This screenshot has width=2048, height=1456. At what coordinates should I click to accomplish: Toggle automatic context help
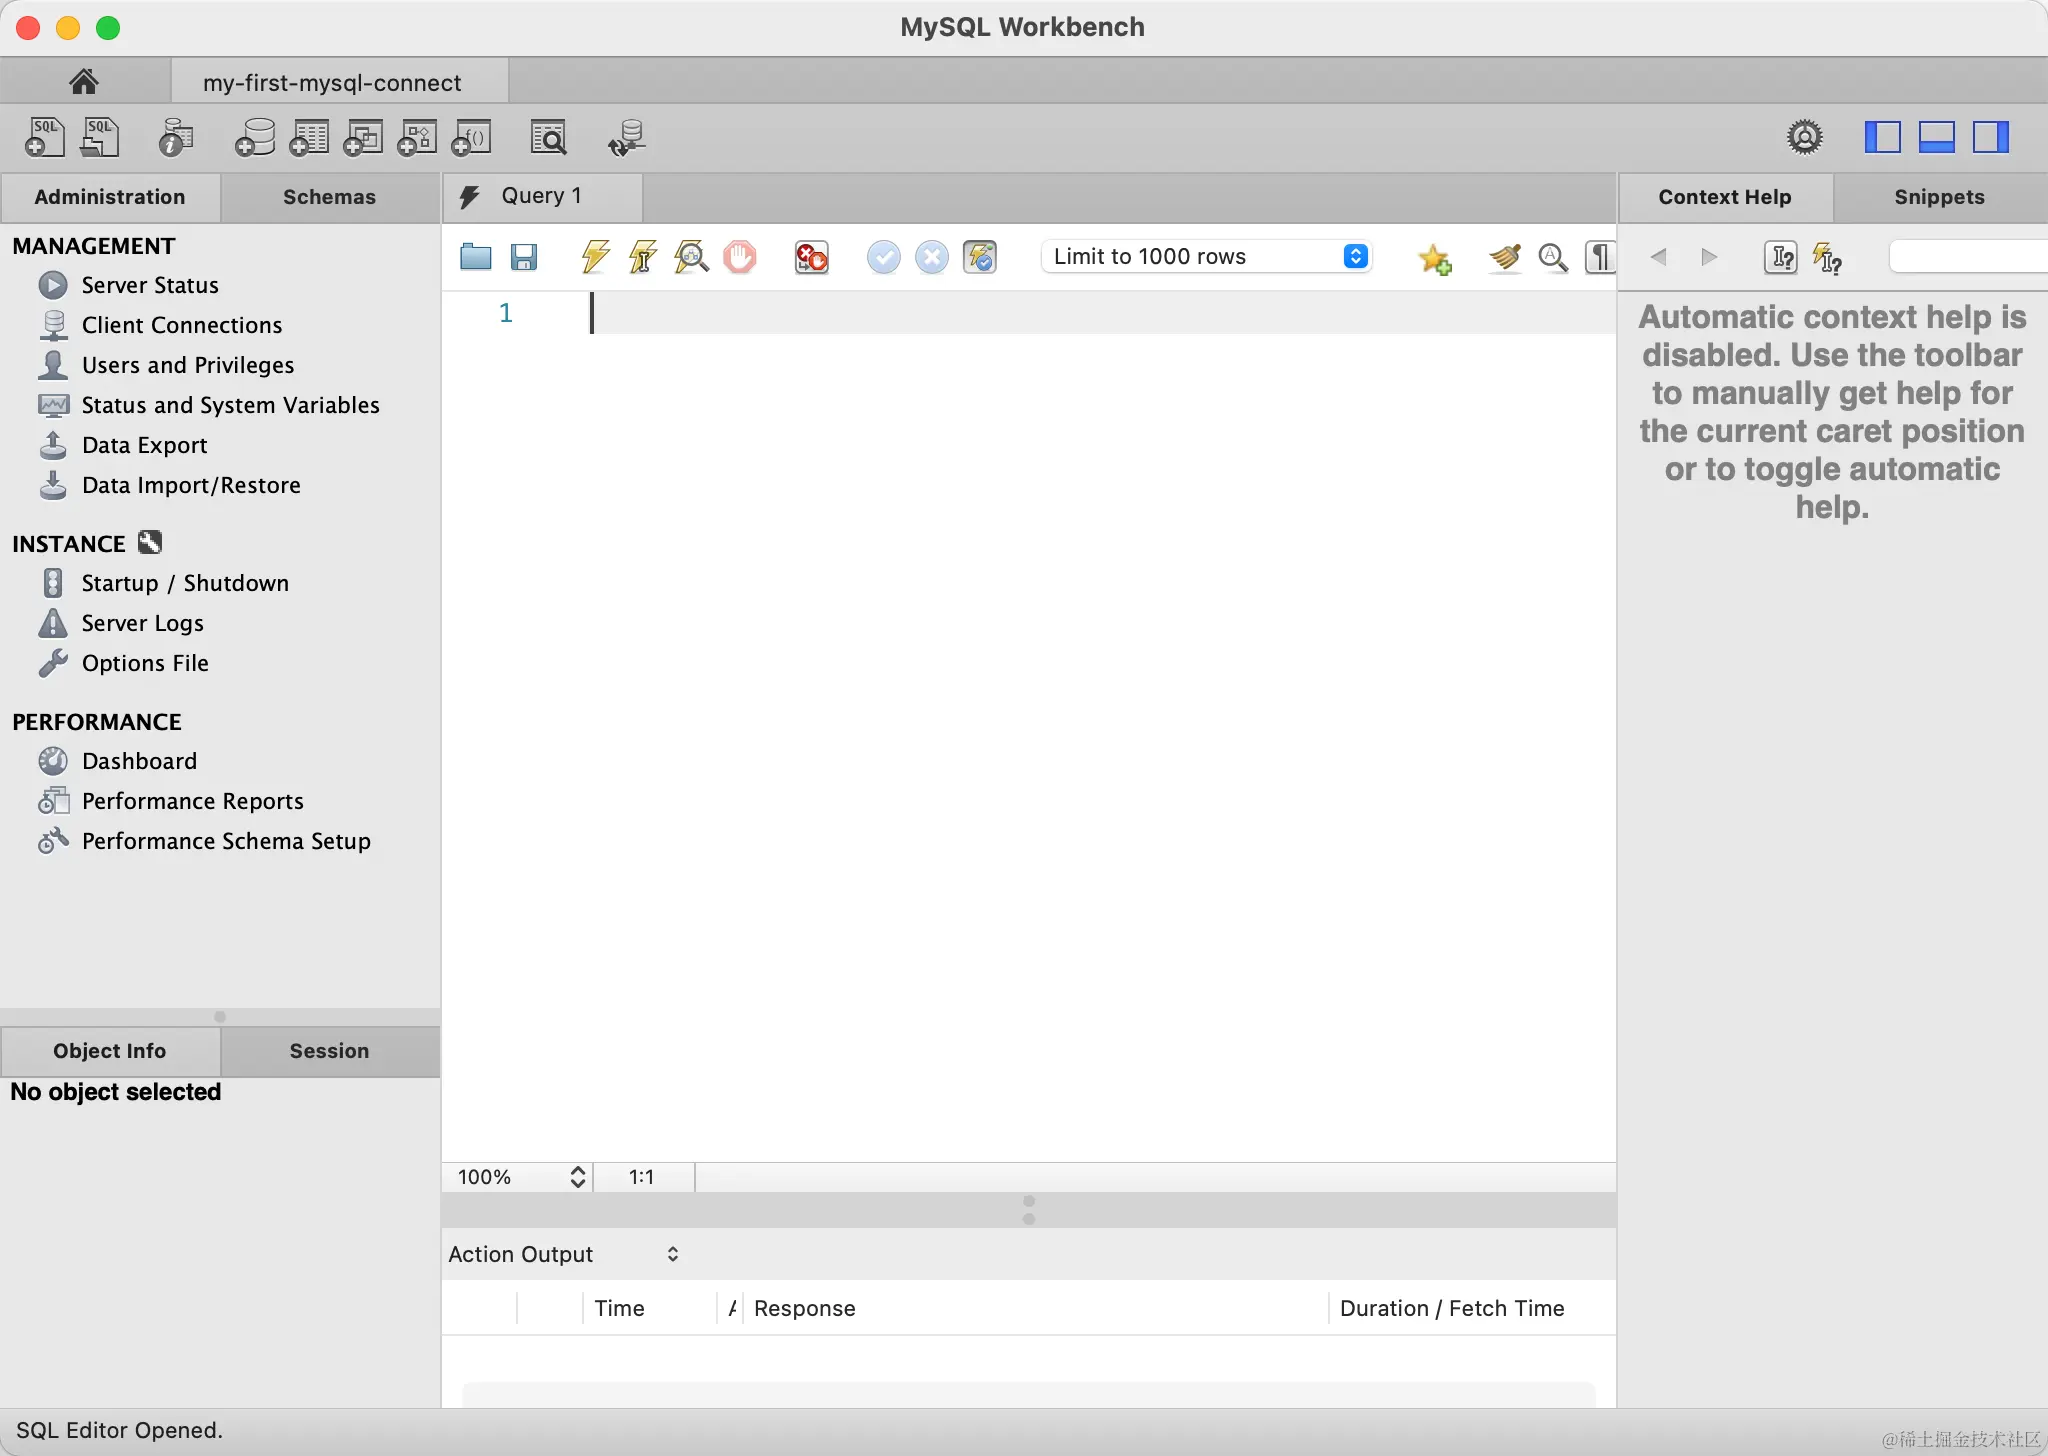[1827, 258]
